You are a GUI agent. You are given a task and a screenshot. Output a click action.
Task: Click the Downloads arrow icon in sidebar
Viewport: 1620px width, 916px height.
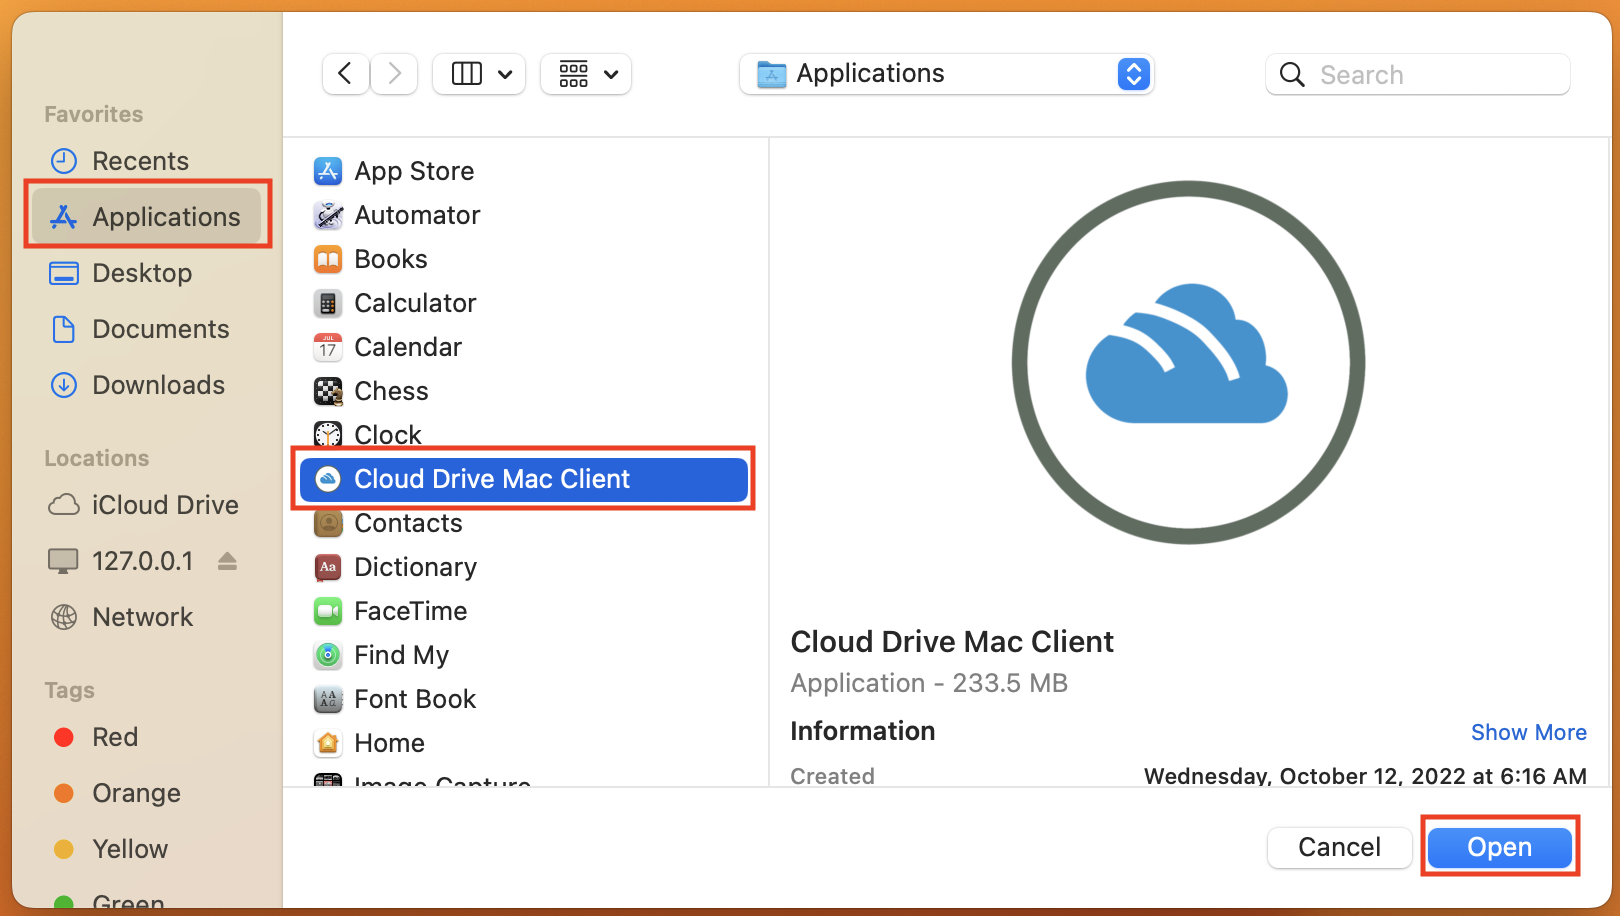coord(64,385)
